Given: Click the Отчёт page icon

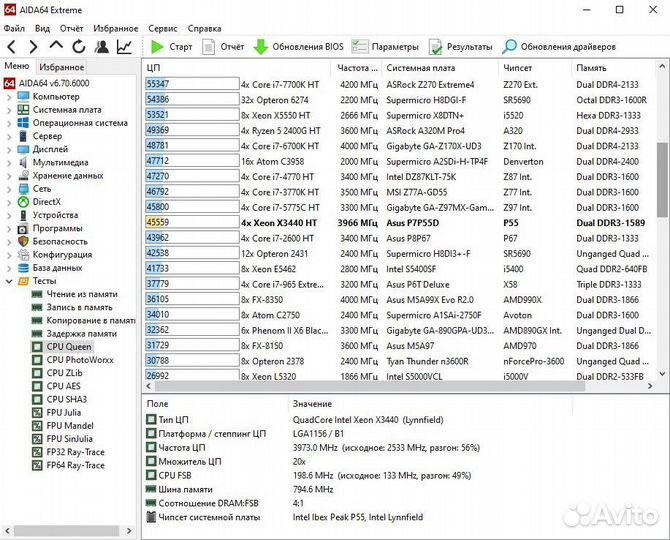Looking at the screenshot, I should 208,47.
